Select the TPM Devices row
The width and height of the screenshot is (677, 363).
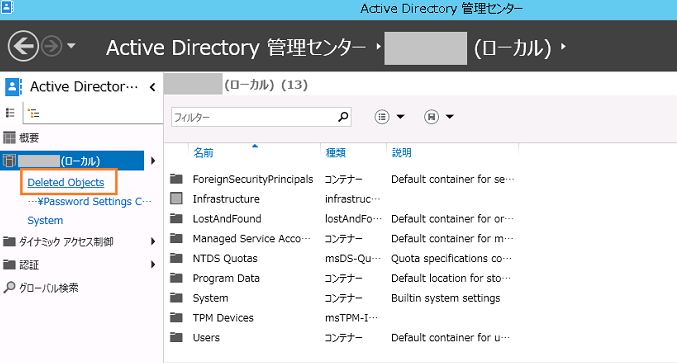tap(342, 318)
